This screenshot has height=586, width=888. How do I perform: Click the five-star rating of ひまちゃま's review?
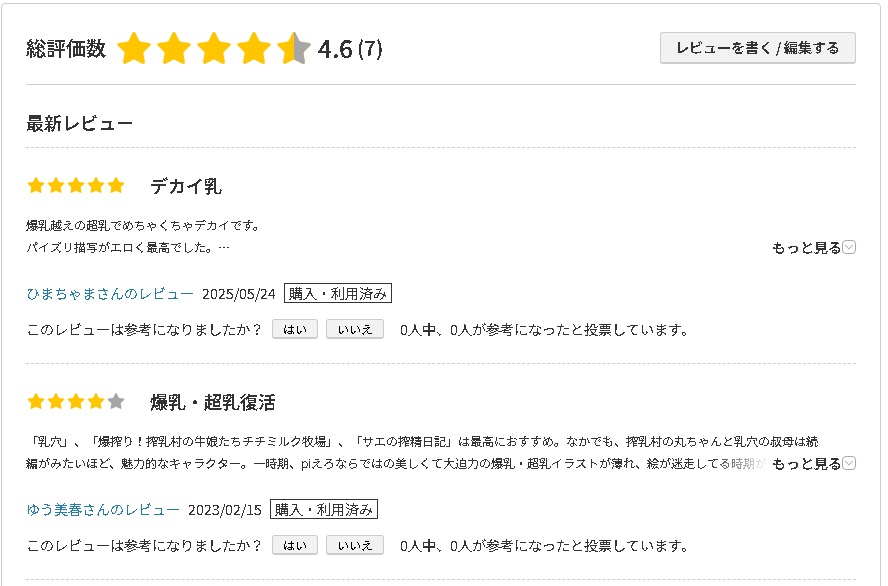pos(76,185)
